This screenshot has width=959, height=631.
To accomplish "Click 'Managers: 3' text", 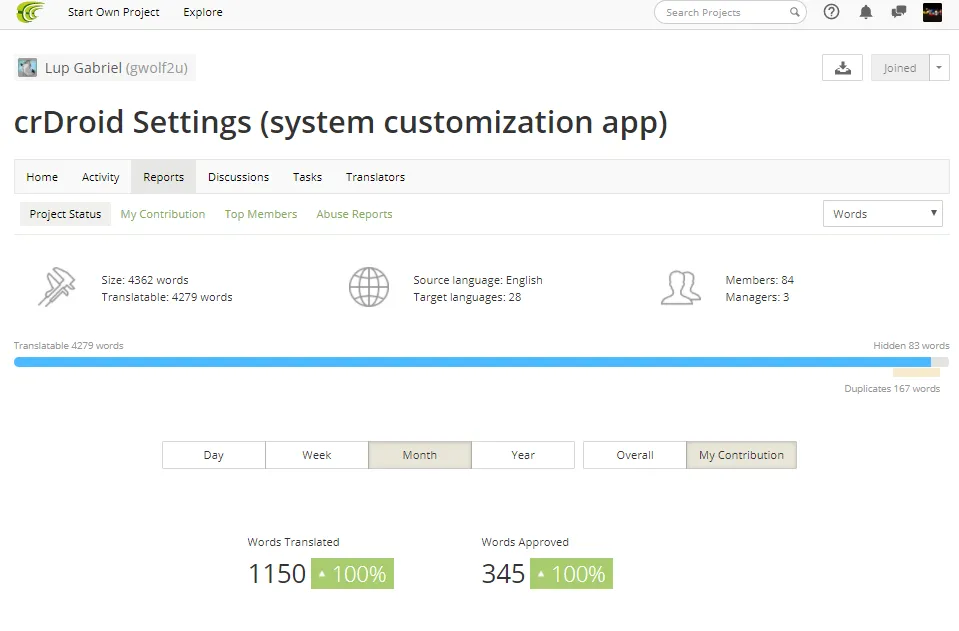I will [x=757, y=297].
